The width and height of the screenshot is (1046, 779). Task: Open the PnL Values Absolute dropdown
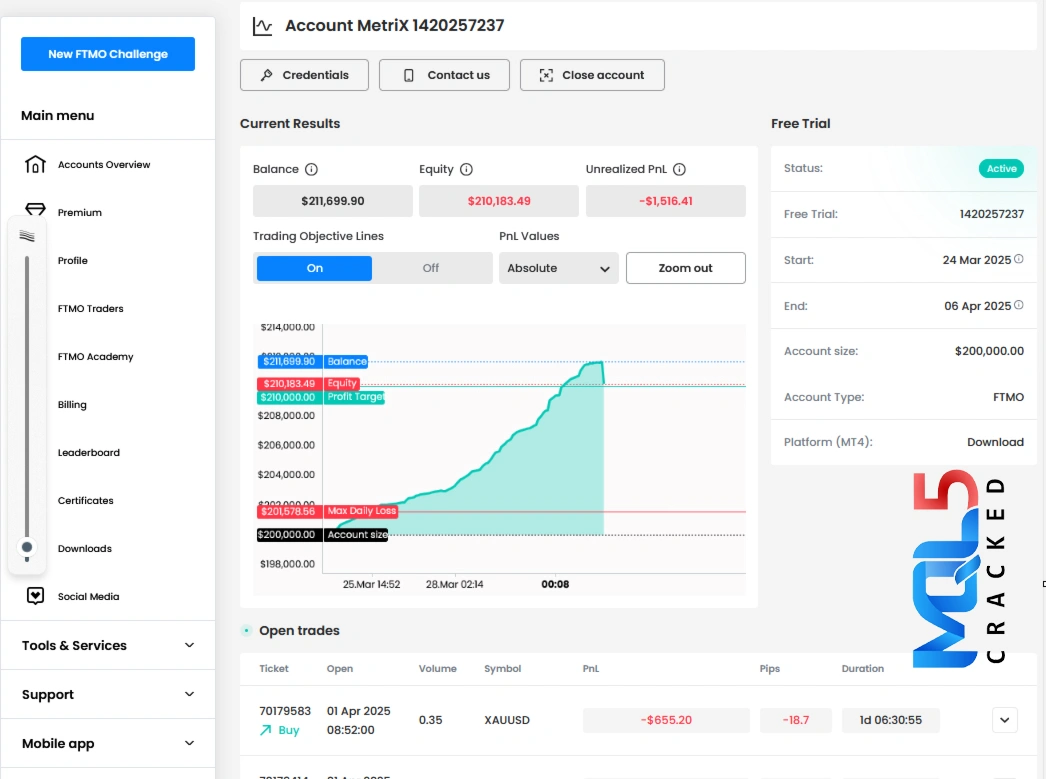pyautogui.click(x=558, y=268)
